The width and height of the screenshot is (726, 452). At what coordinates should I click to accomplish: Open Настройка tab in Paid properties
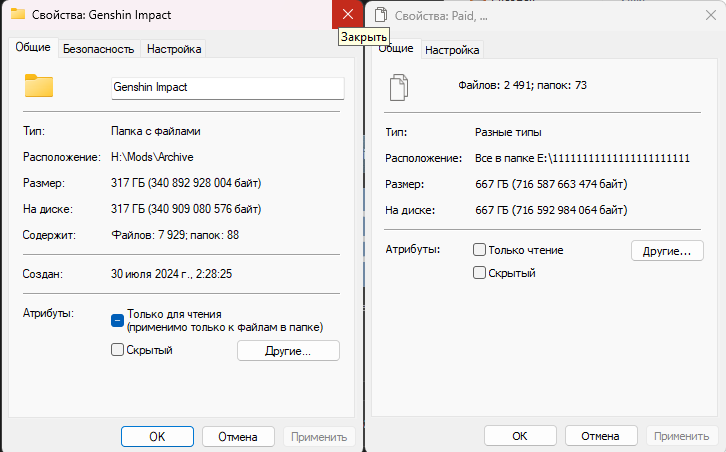pos(452,50)
